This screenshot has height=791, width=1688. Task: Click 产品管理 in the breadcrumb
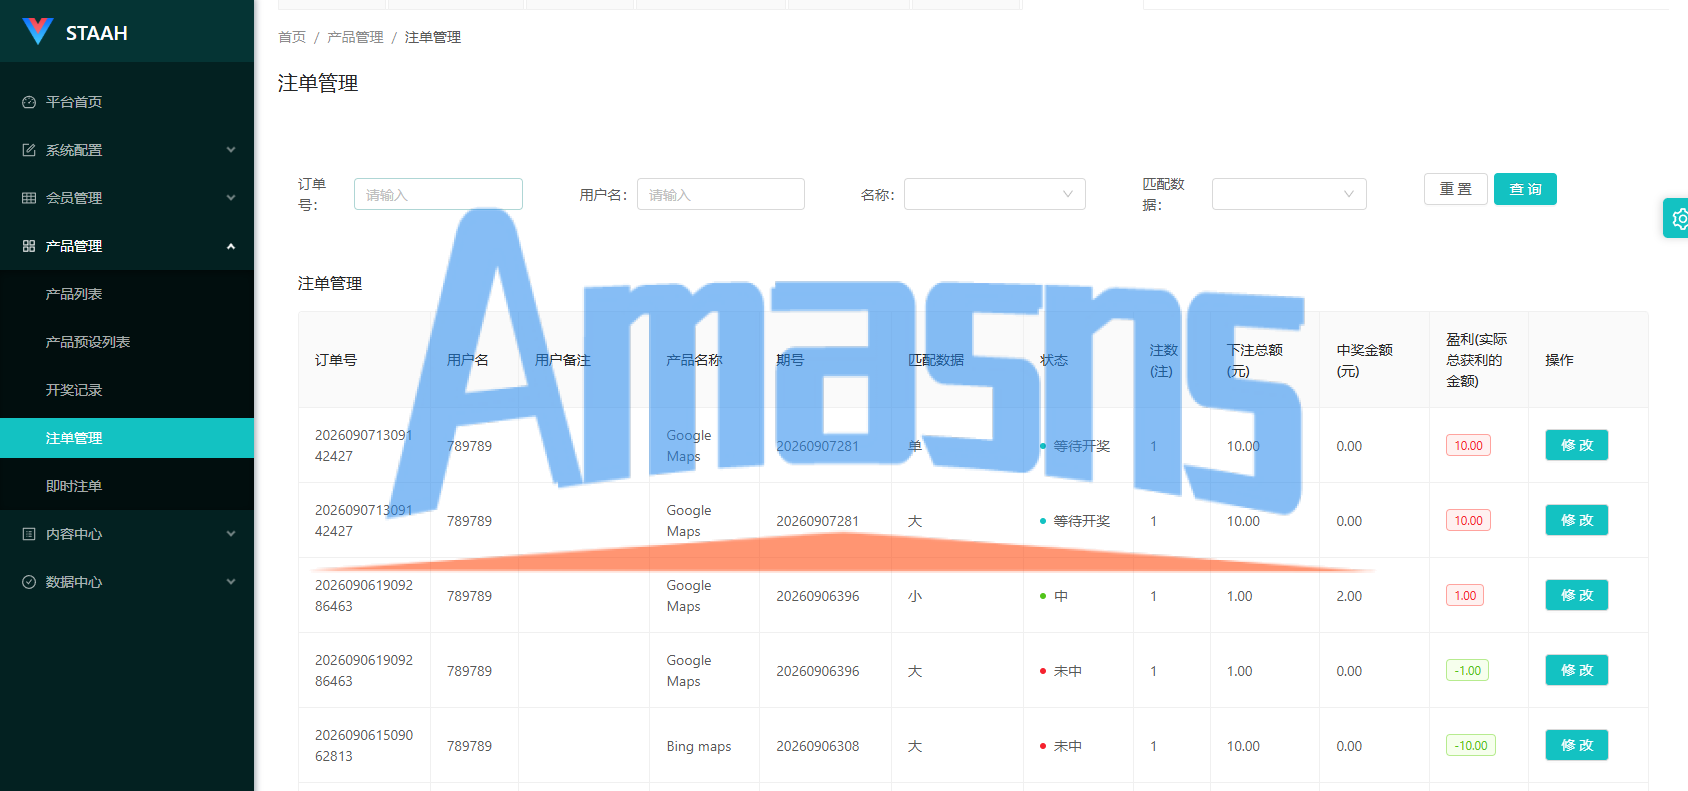point(355,37)
